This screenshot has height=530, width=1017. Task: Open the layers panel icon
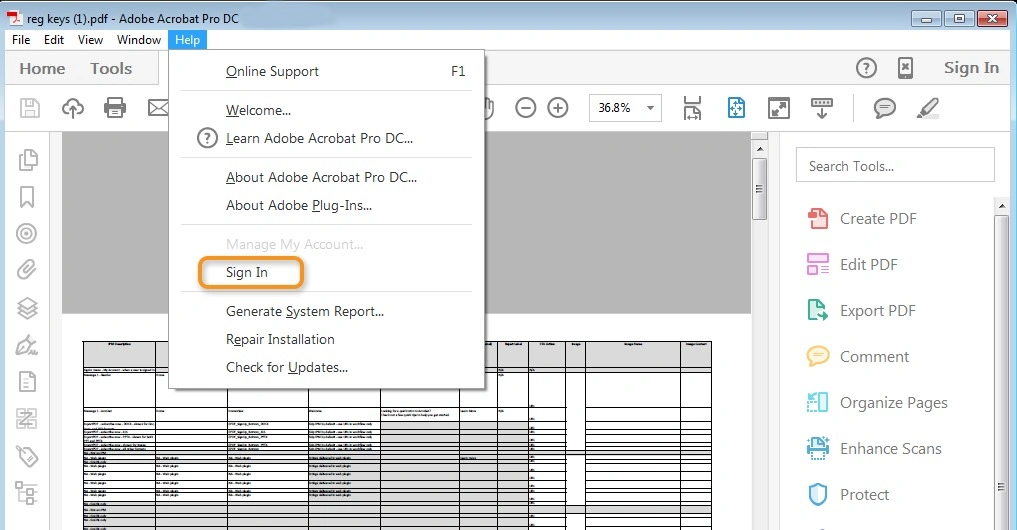click(27, 308)
